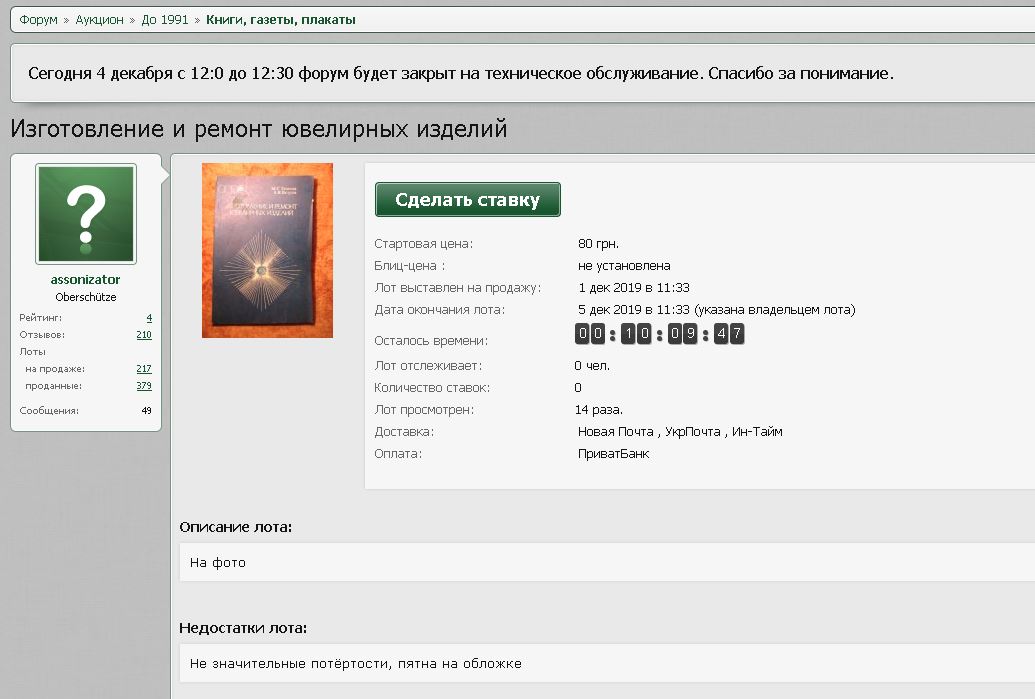Click the Недостатки лота heading
This screenshot has height=699, width=1035.
(x=243, y=628)
